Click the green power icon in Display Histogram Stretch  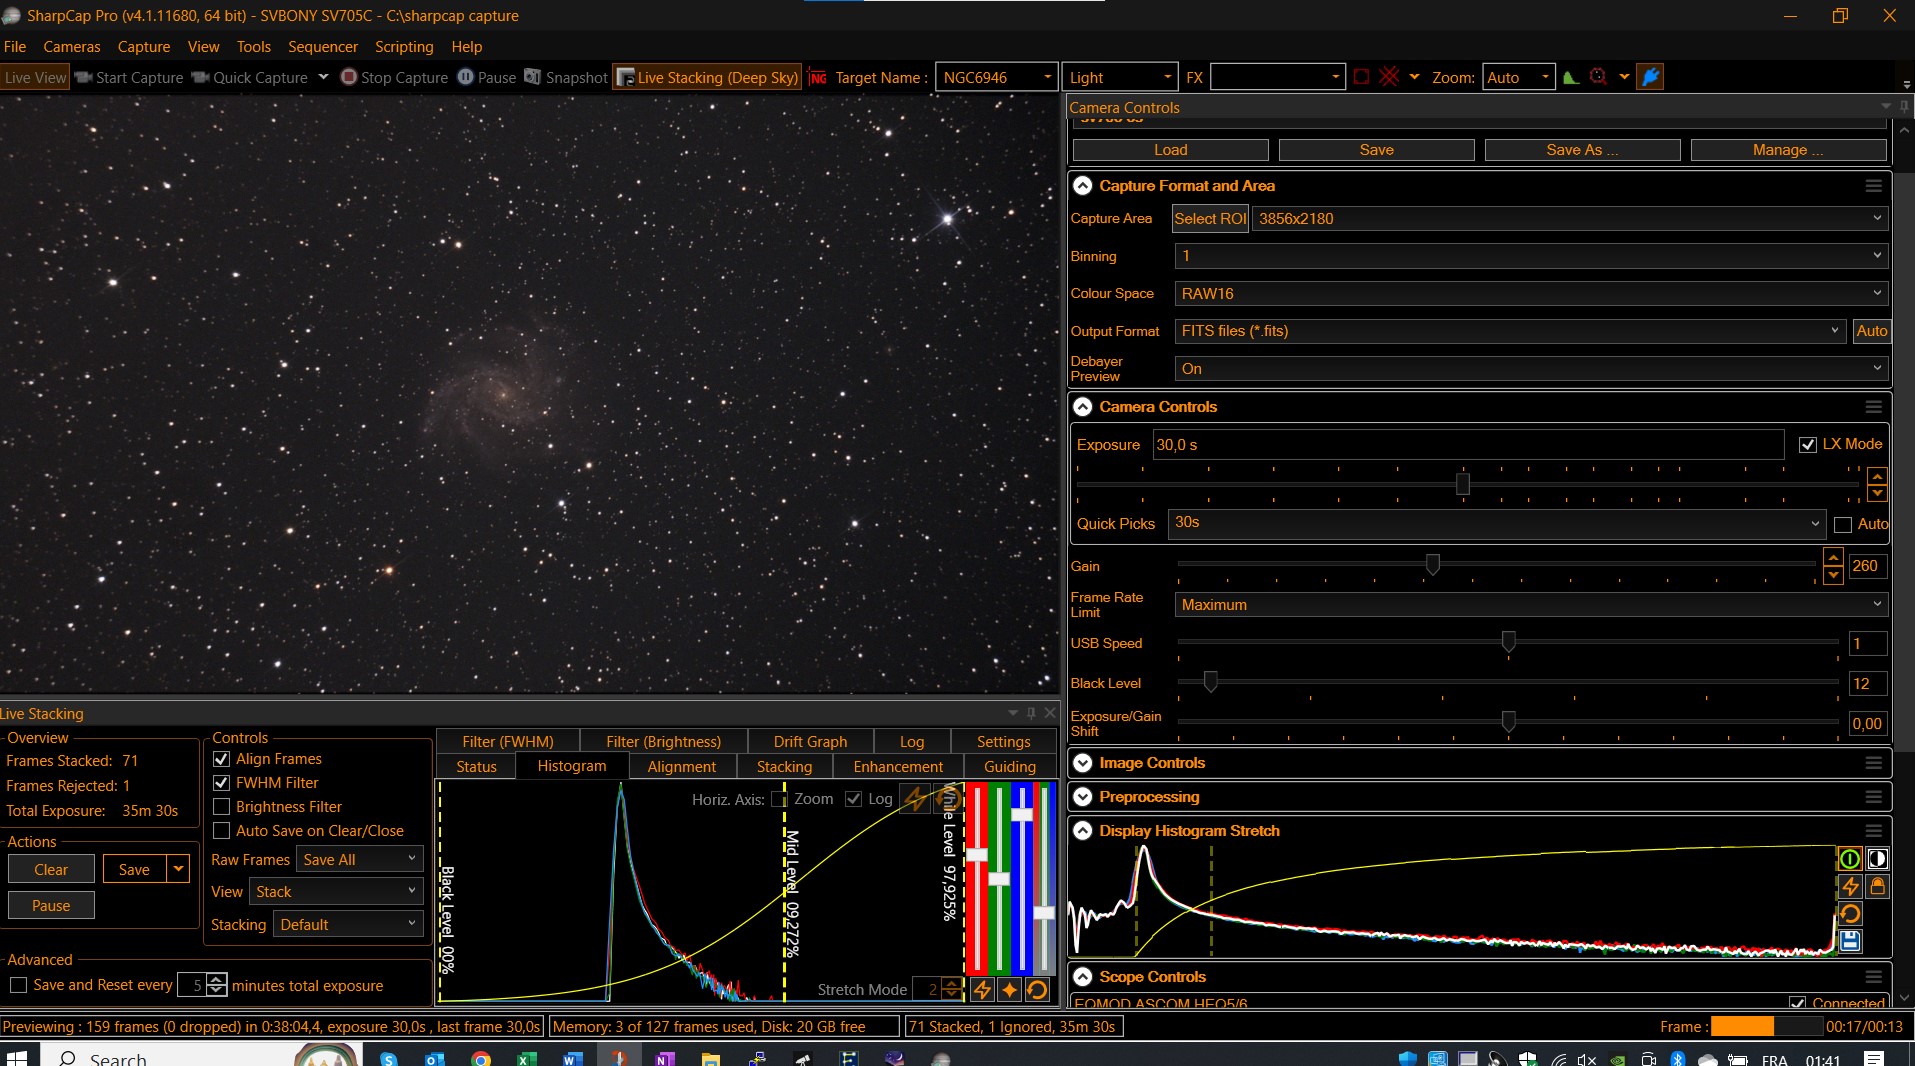click(x=1850, y=859)
